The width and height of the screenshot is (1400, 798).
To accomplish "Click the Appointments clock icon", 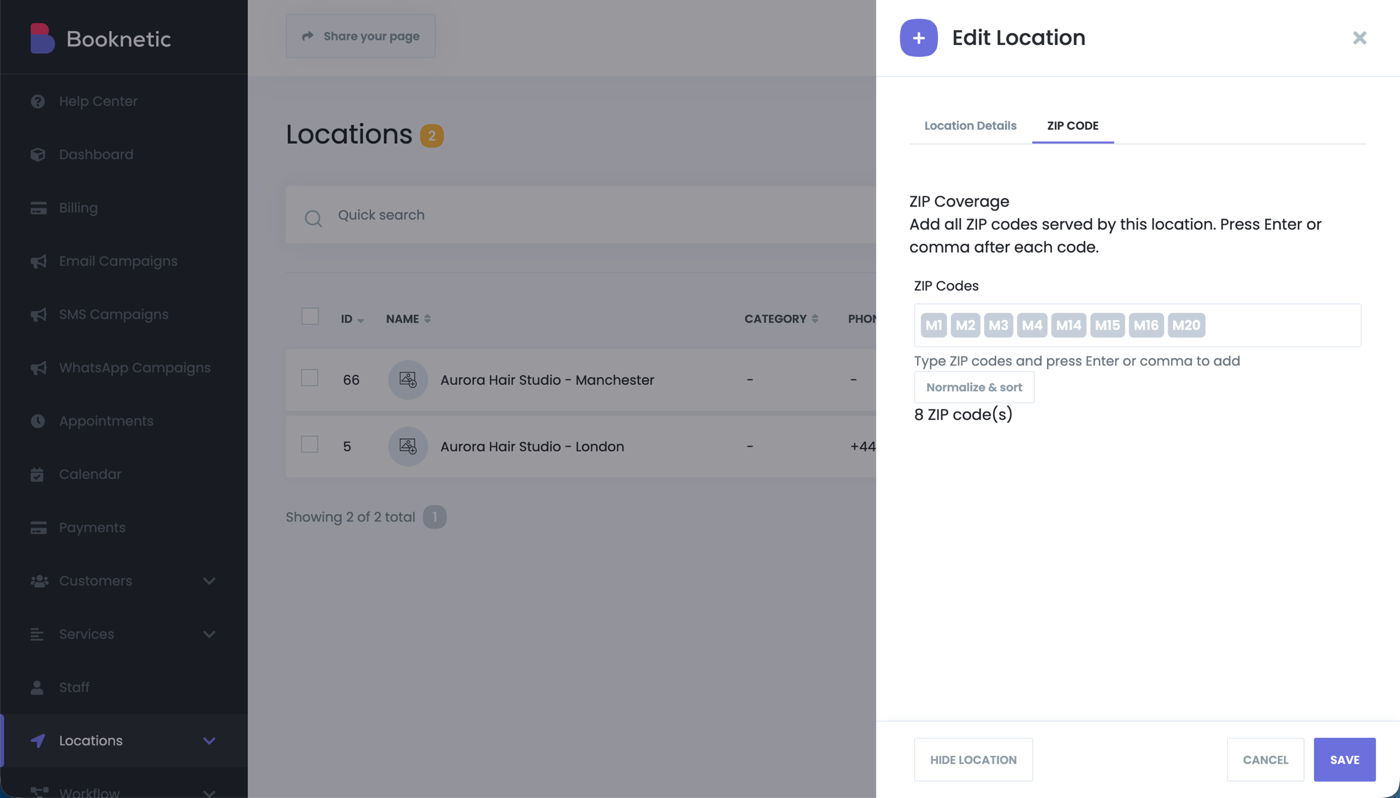I will coord(38,421).
